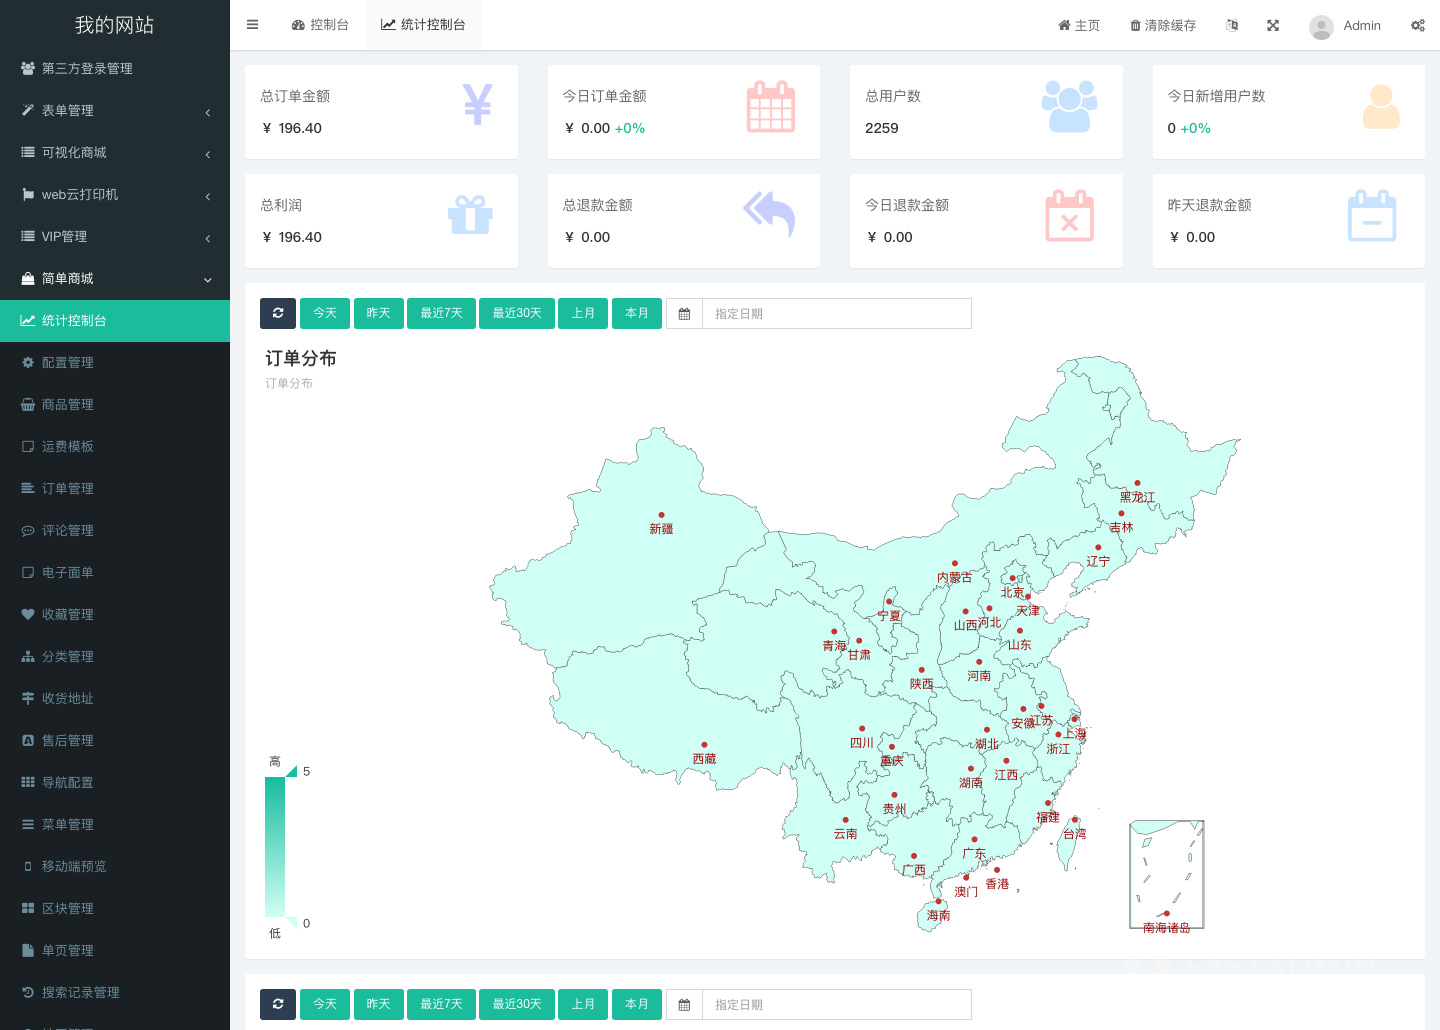1440x1030 pixels.
Task: Click refresh button above 订单分布 chart
Action: (x=278, y=313)
